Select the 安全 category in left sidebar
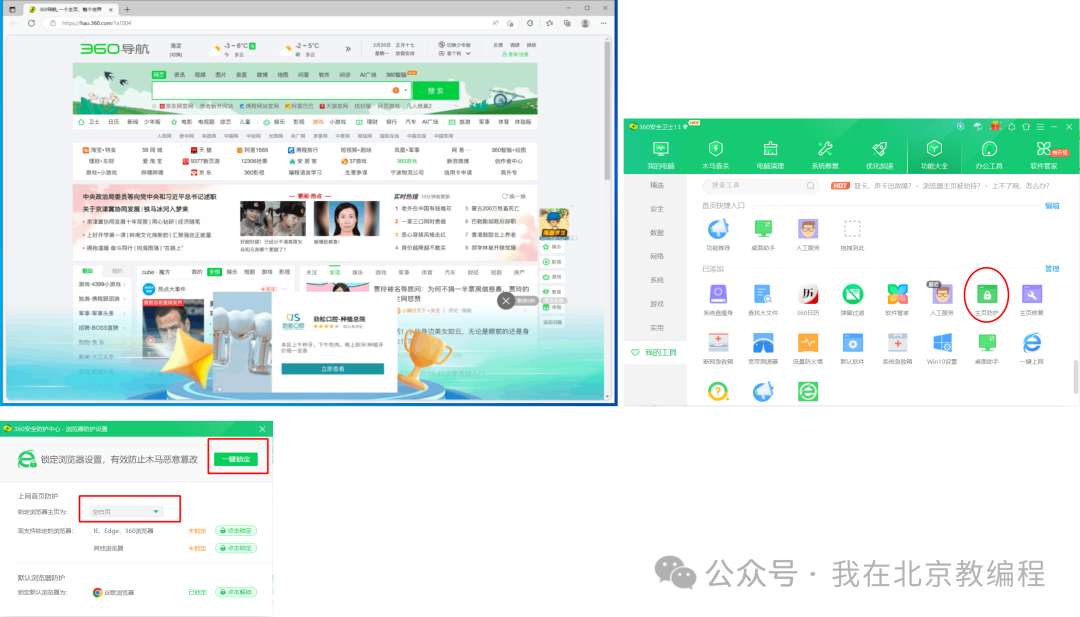 point(656,209)
